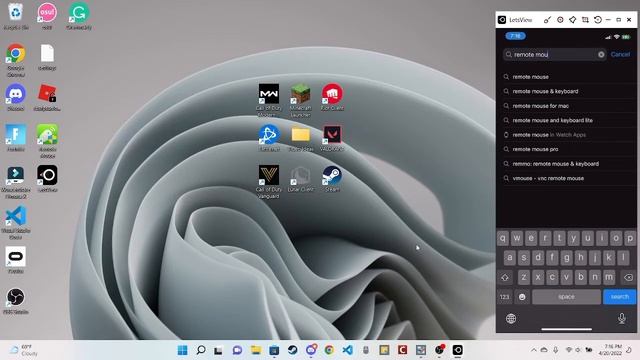Tap the blue search key
The width and height of the screenshot is (640, 360).
[619, 297]
